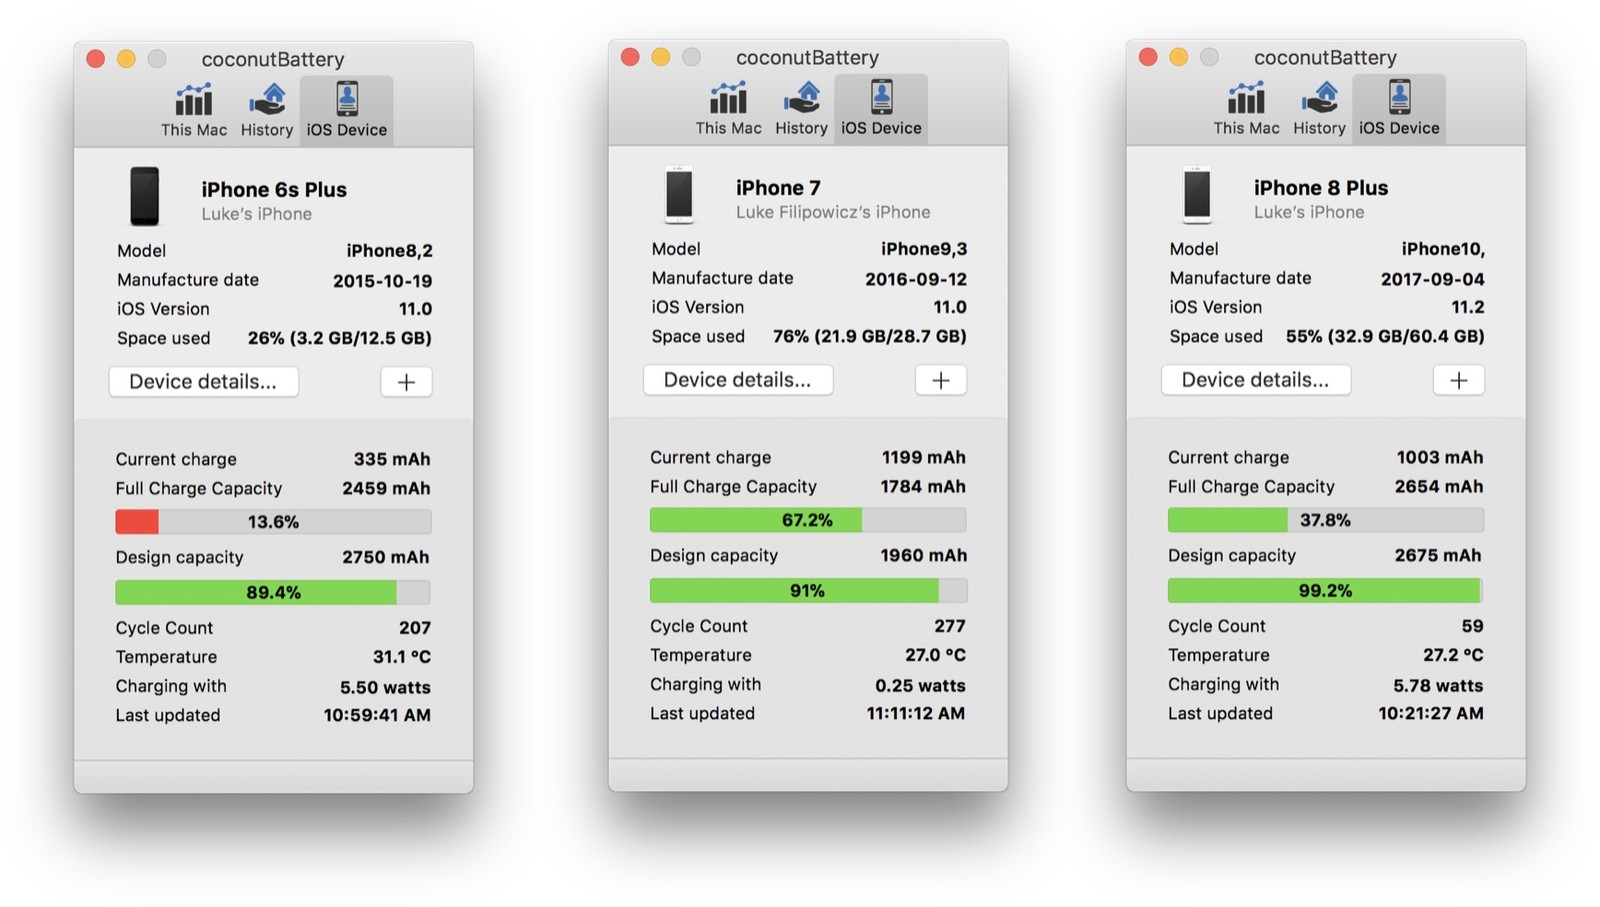
Task: Click the 99.2% design capacity bar
Action: tap(1325, 591)
